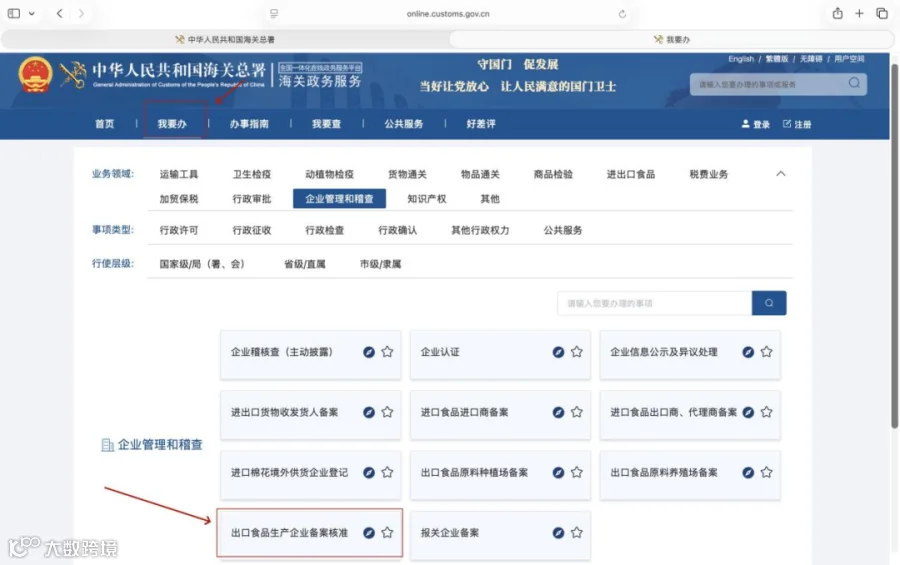
Task: Star the 出口食品原料养殖场备案 item
Action: tap(766, 473)
